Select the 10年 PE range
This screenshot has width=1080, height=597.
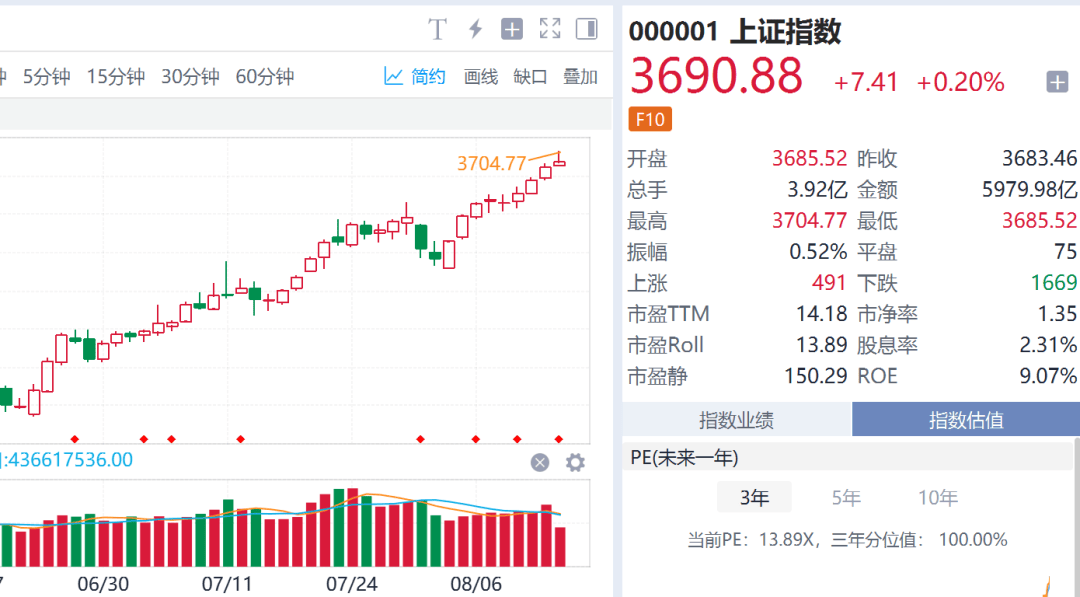[937, 497]
